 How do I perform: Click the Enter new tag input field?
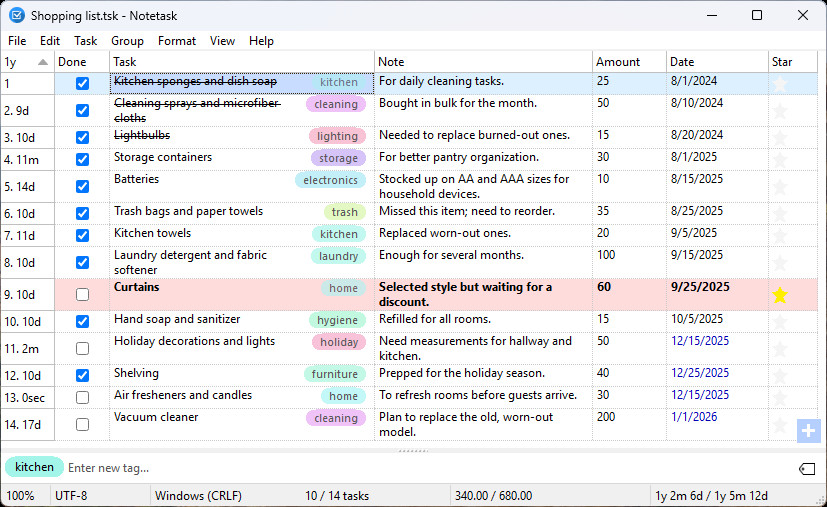[430, 468]
